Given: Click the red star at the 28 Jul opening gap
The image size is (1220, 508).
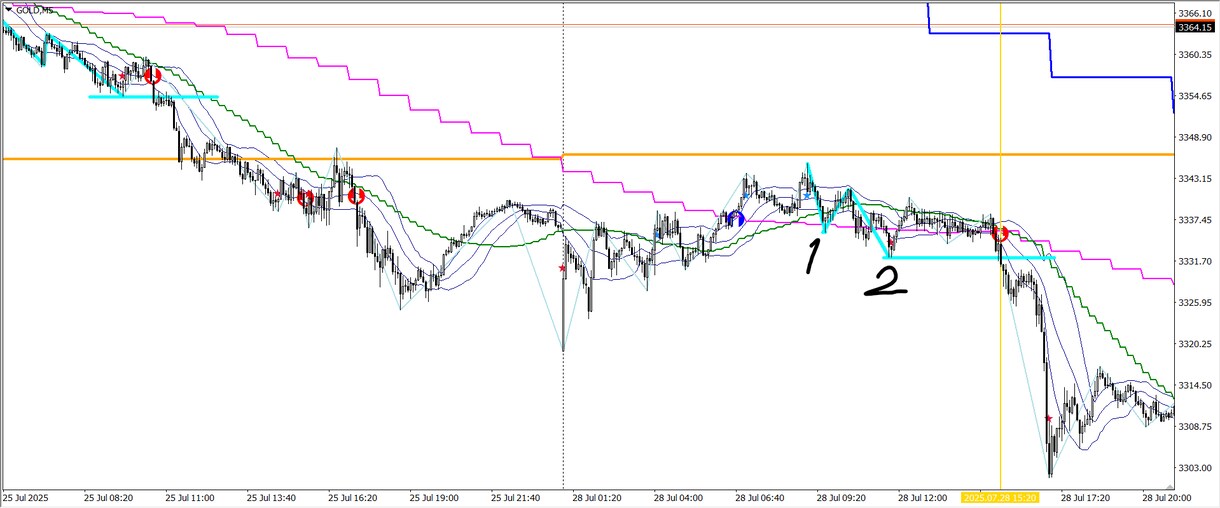Looking at the screenshot, I should pos(562,268).
